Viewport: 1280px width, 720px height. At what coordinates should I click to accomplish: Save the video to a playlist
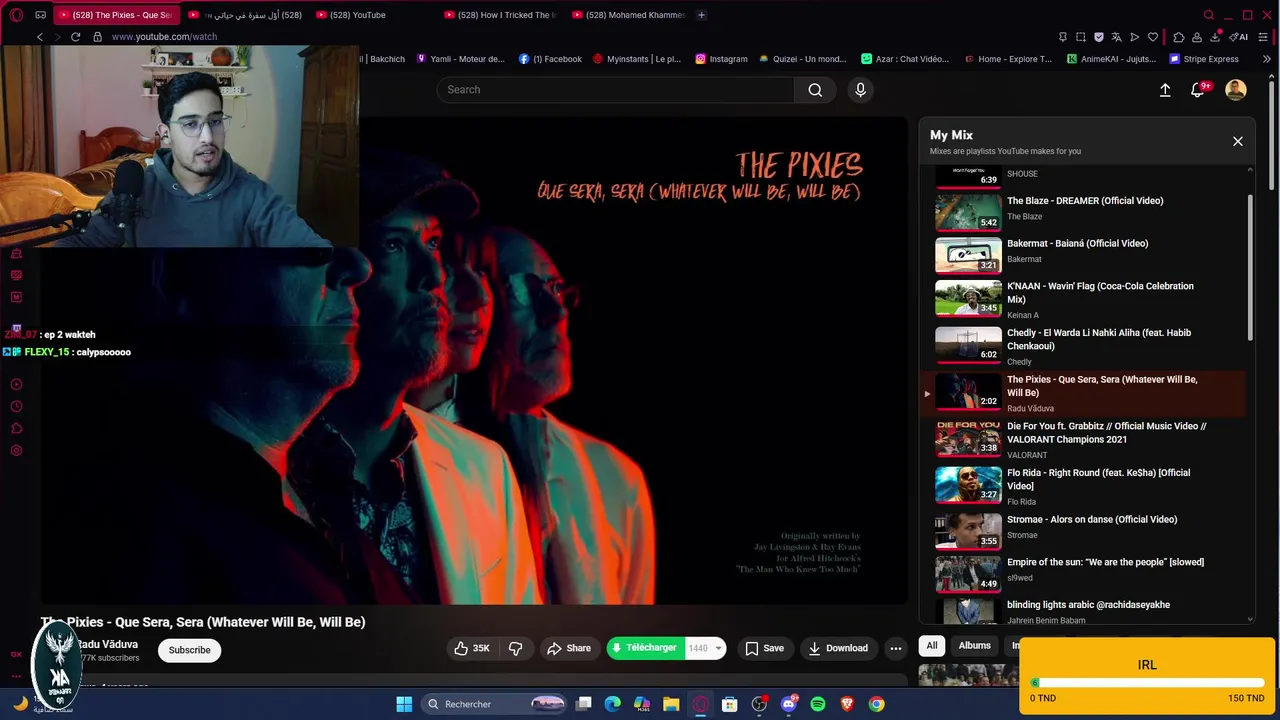(764, 648)
